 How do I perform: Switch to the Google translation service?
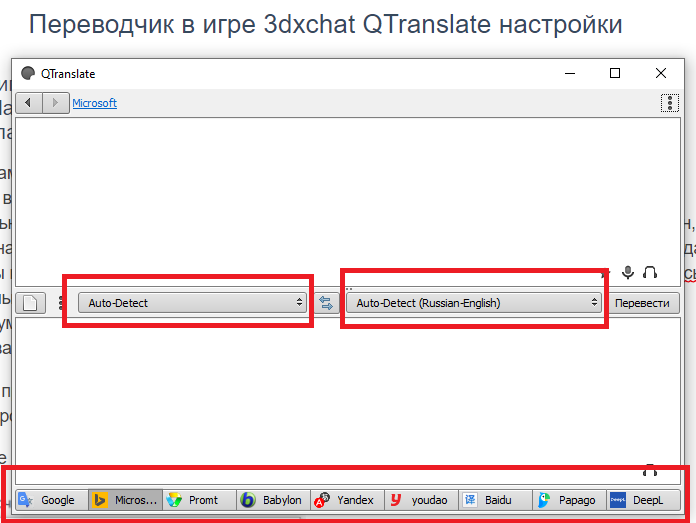point(52,500)
